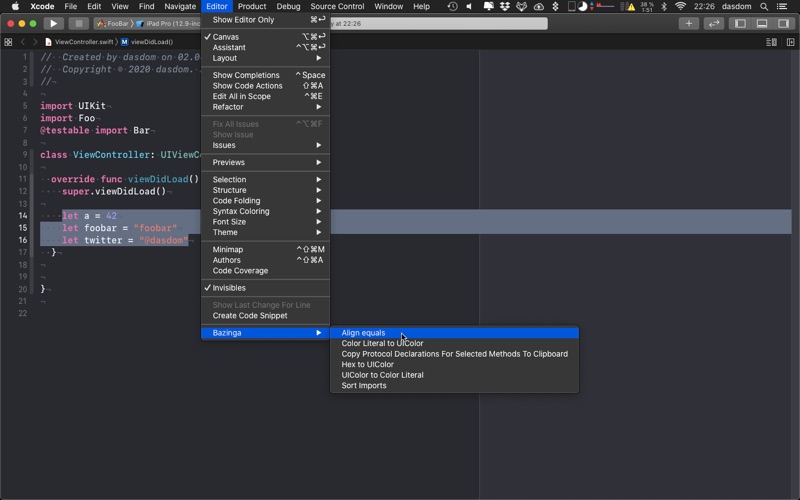Click the Time Machine menu bar icon
The width and height of the screenshot is (800, 500).
[452, 6]
